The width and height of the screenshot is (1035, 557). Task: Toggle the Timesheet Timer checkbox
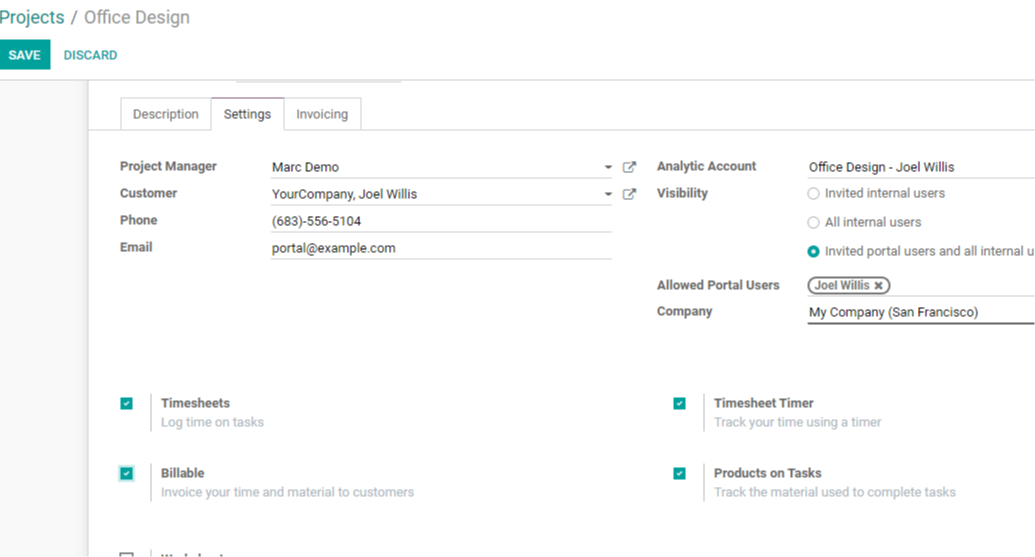point(679,403)
